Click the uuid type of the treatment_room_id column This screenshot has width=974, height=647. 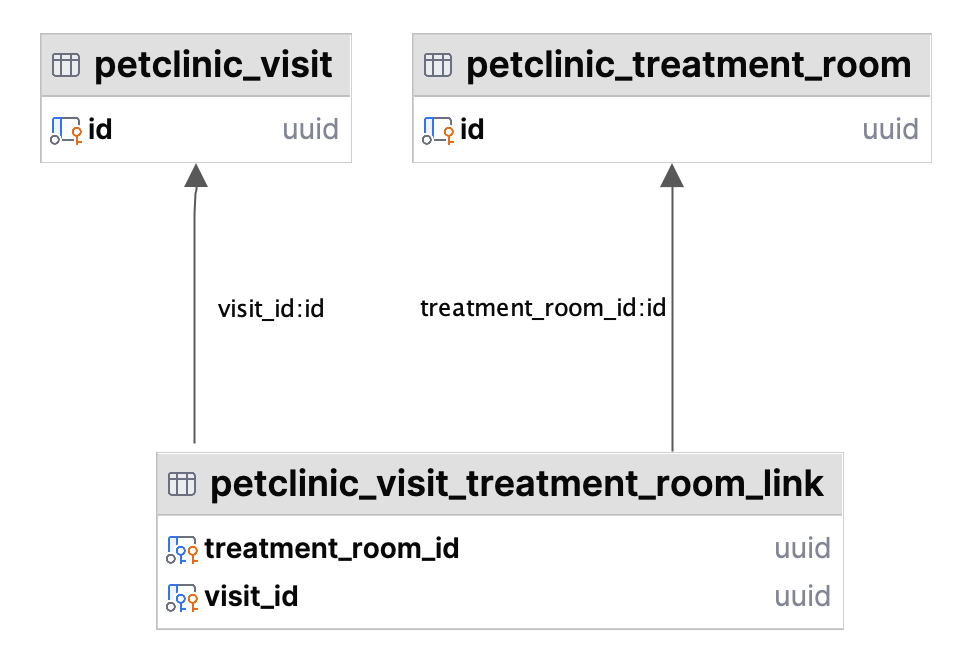coord(802,548)
